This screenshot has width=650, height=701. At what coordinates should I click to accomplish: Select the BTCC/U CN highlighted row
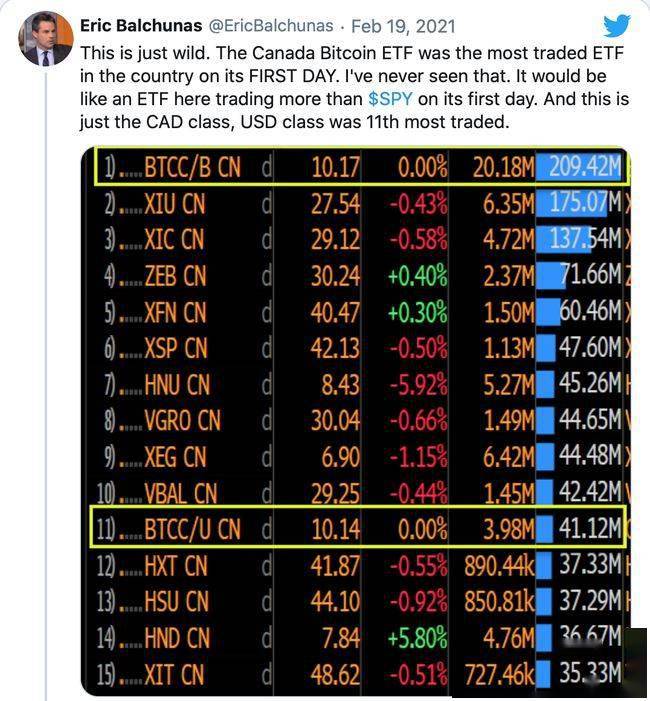click(358, 527)
